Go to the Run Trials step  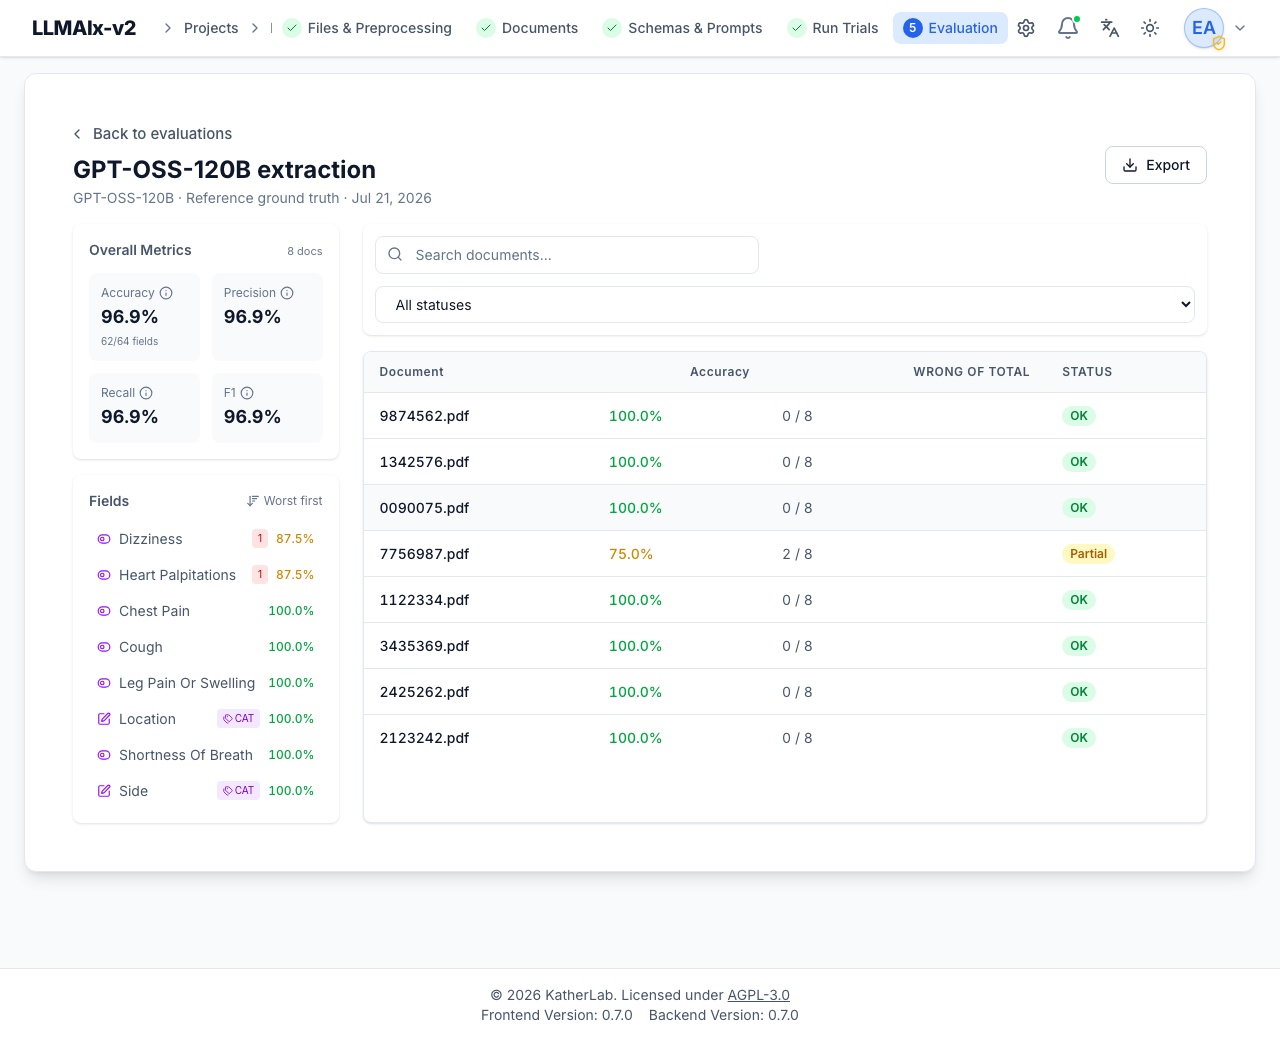click(x=832, y=28)
